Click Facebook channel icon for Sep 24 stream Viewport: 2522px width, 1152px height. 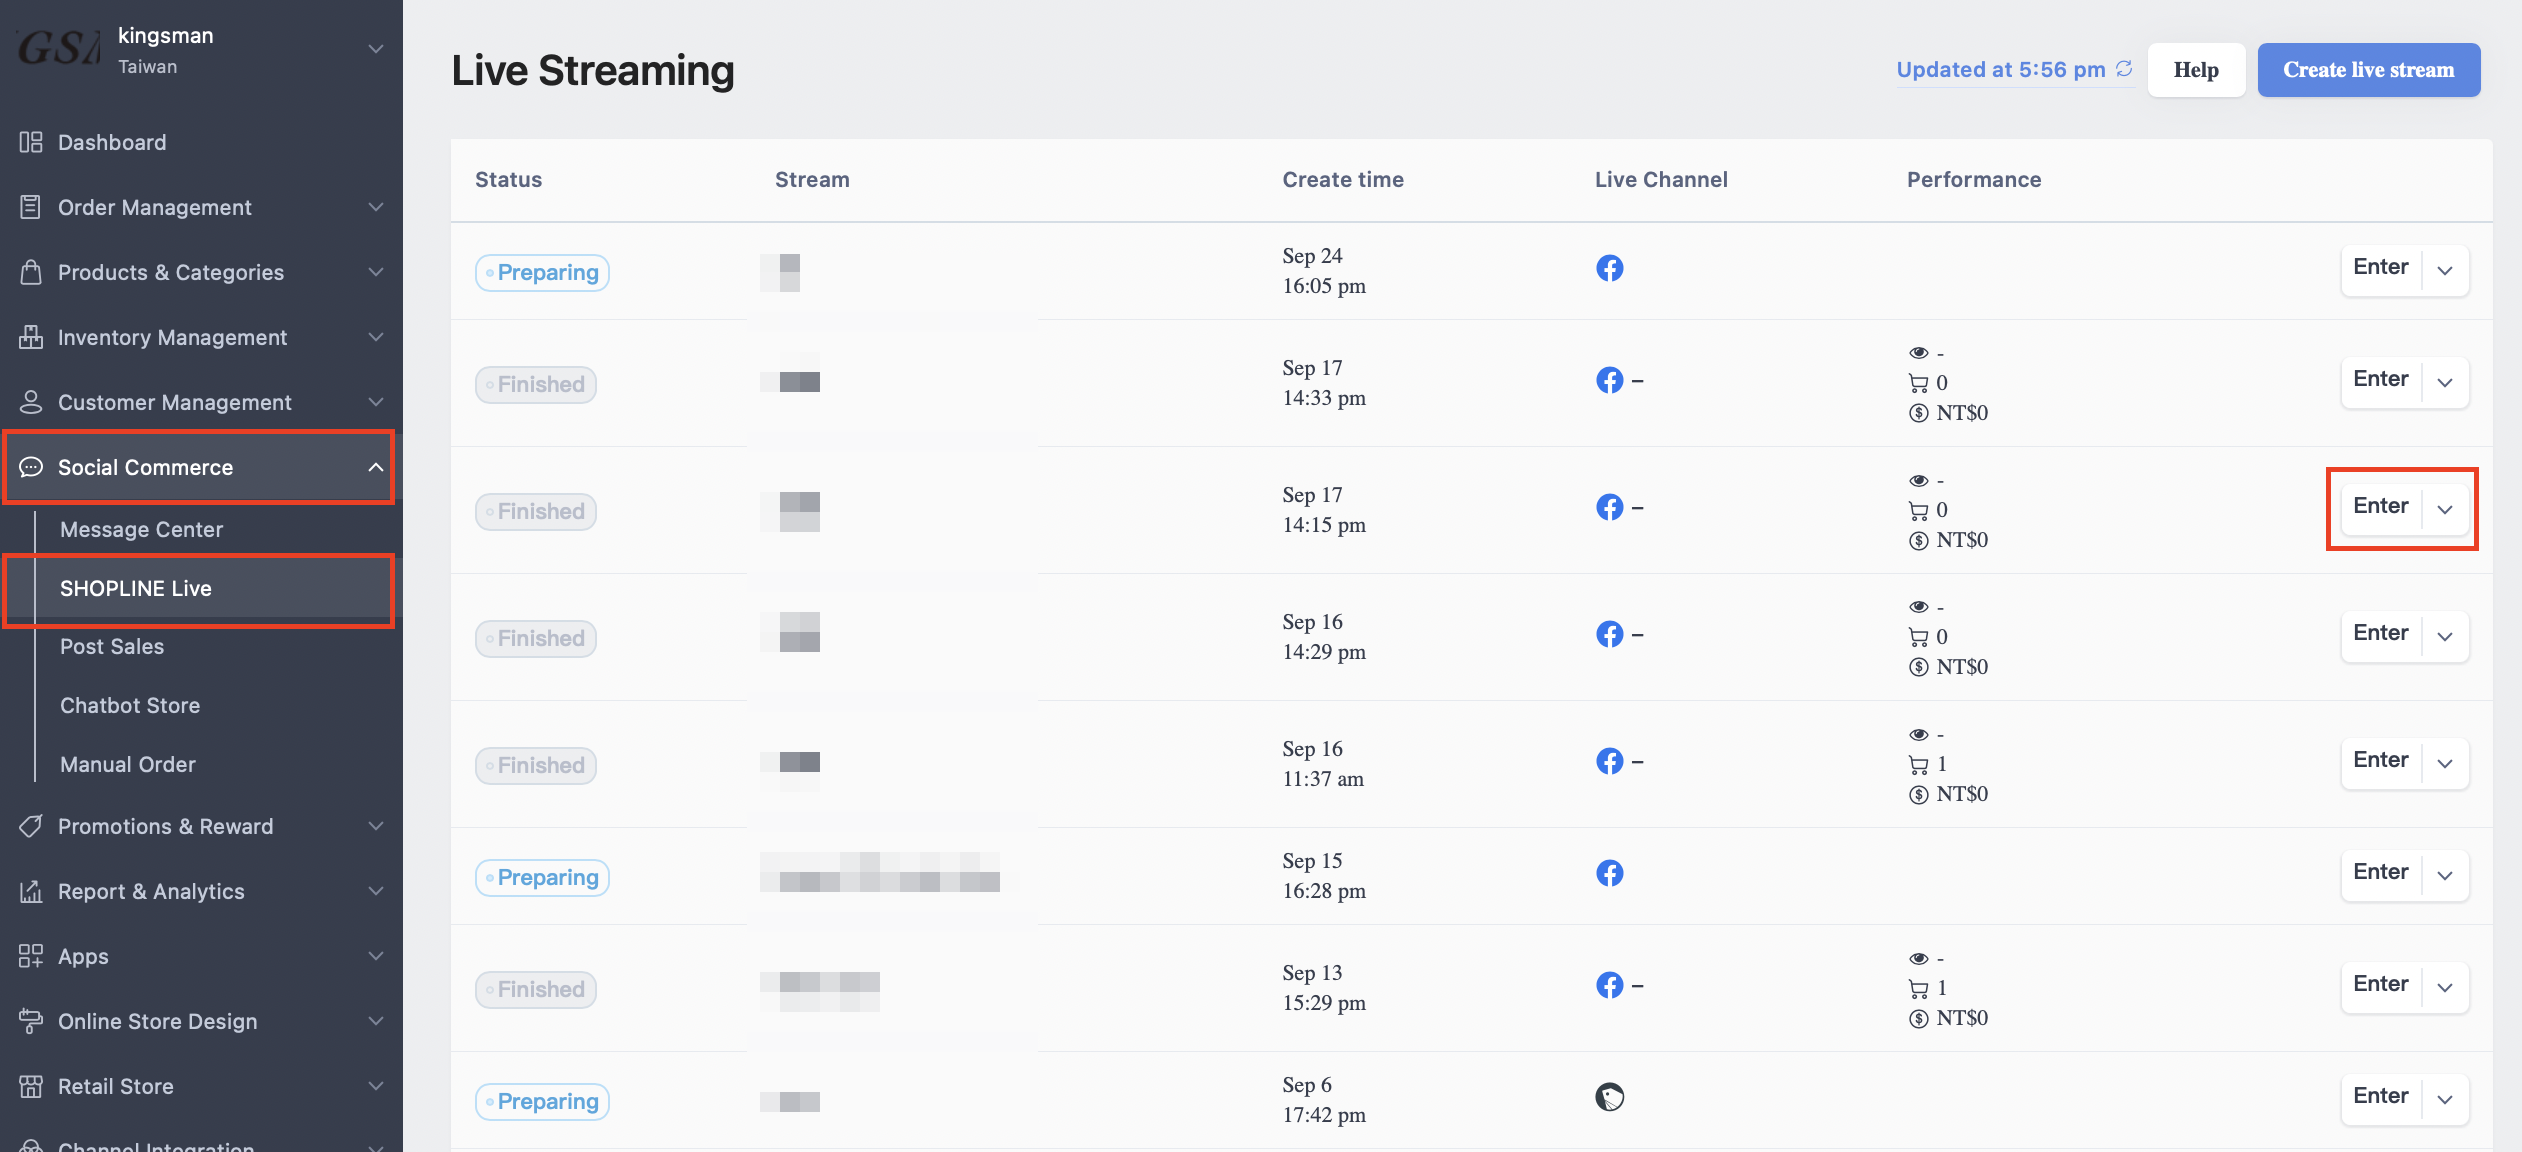point(1609,268)
